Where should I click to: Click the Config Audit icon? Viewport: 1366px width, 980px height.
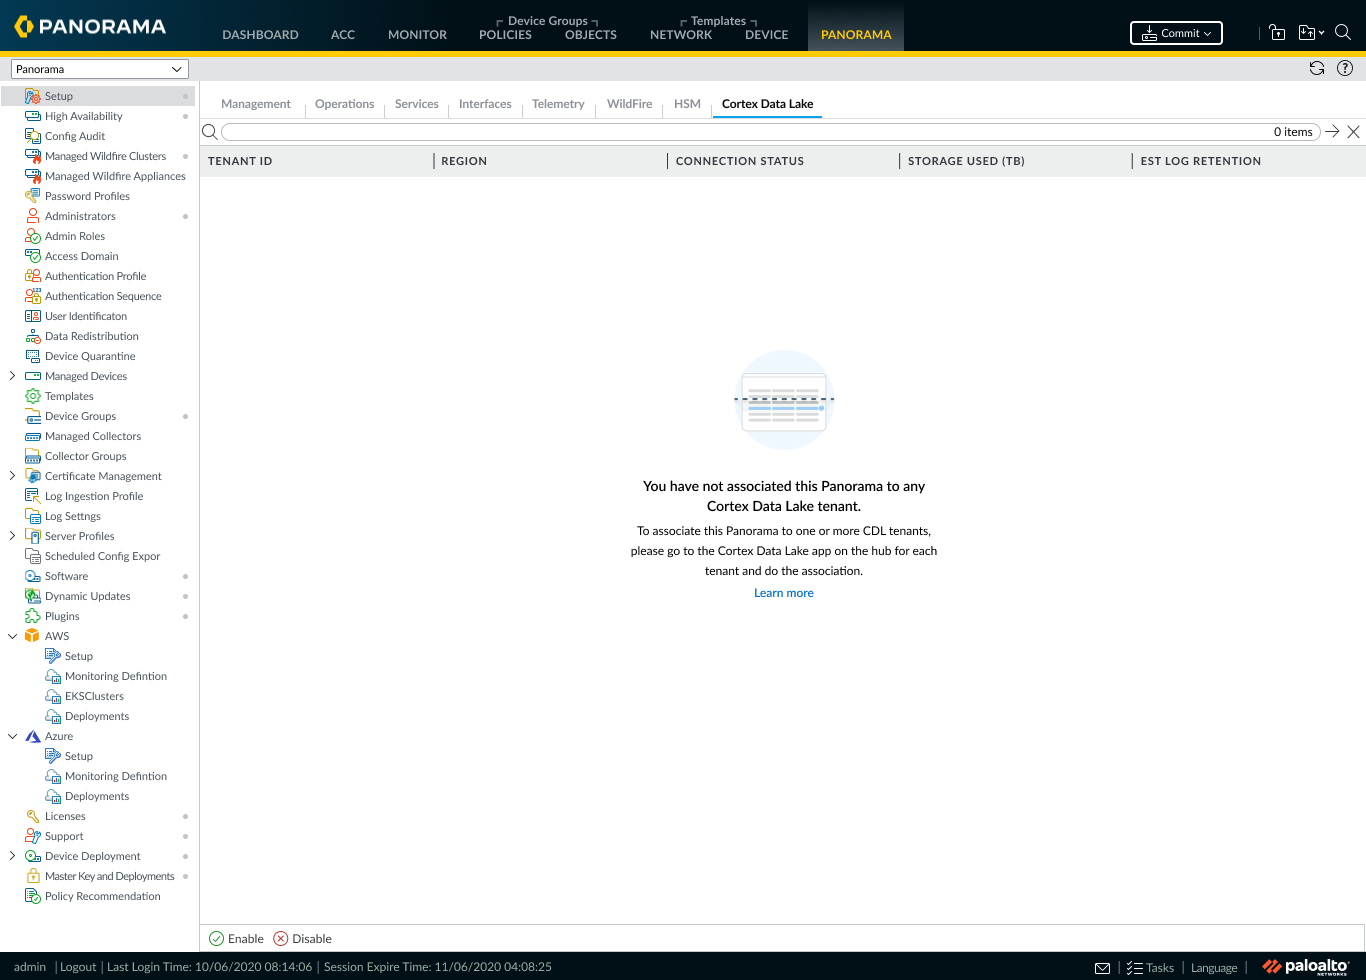tap(33, 136)
